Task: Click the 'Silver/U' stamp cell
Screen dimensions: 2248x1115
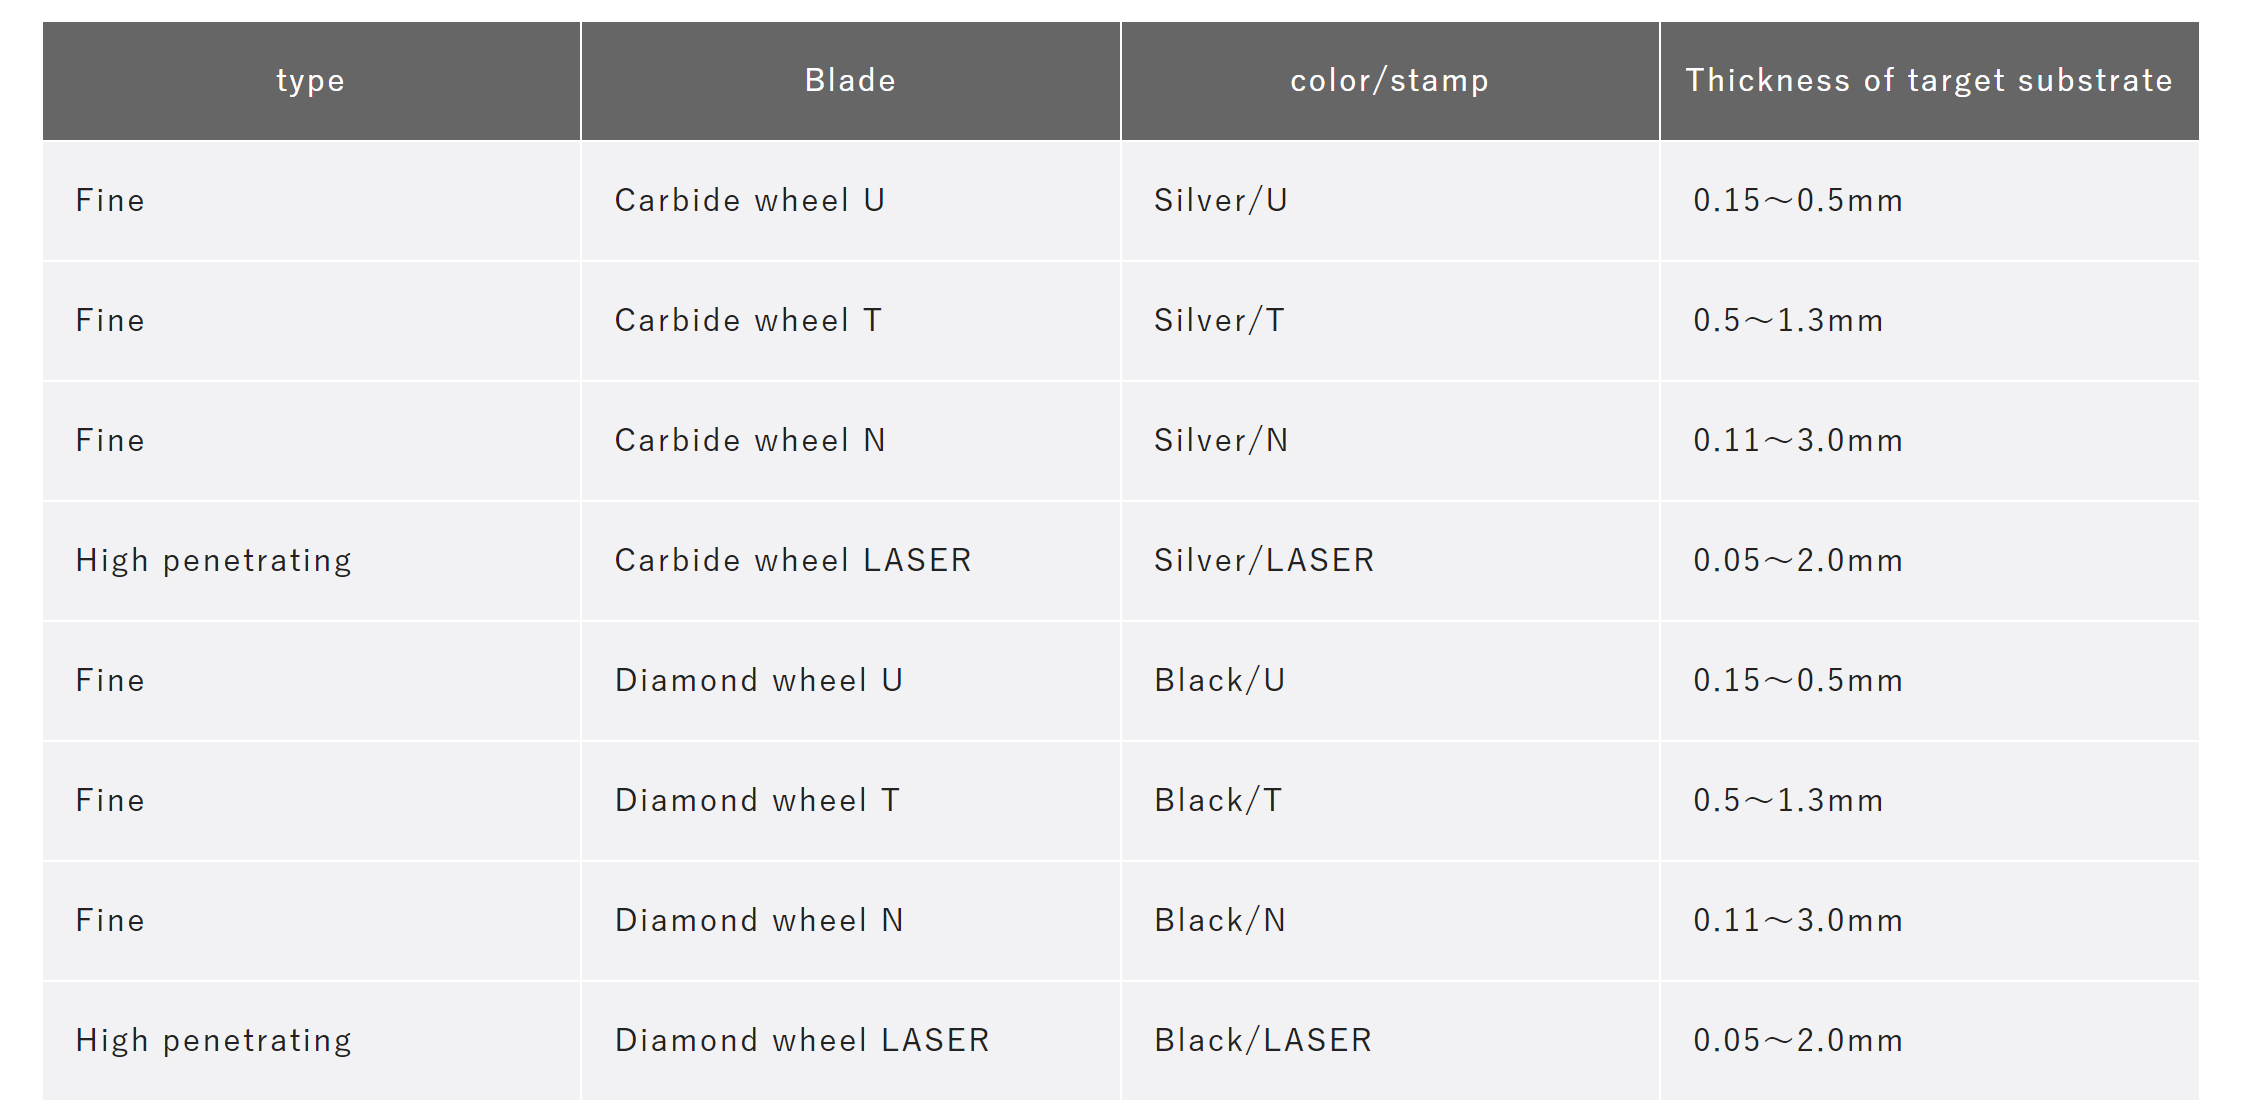Action: 1390,201
